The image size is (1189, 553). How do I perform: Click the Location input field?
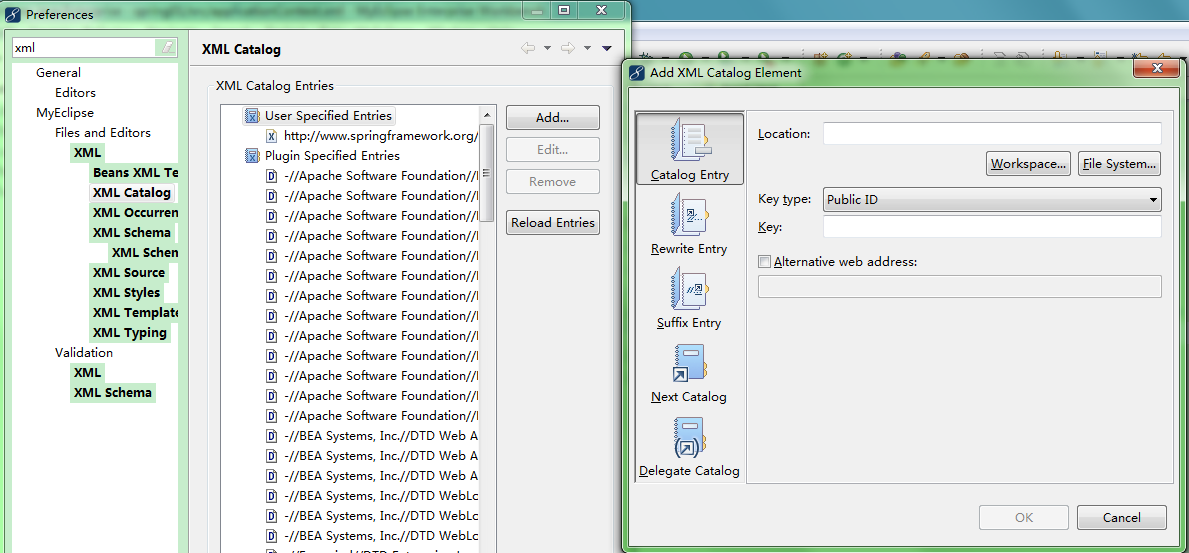(x=991, y=134)
